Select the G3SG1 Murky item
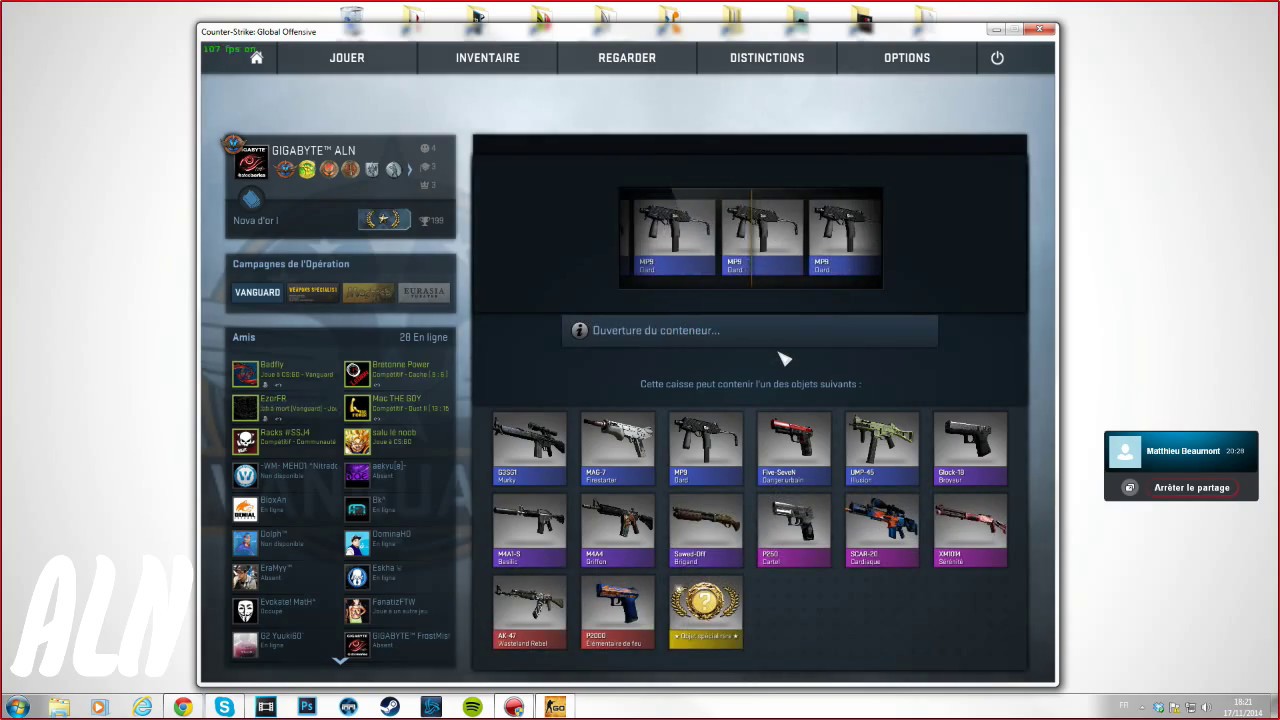The image size is (1280, 720). tap(530, 449)
